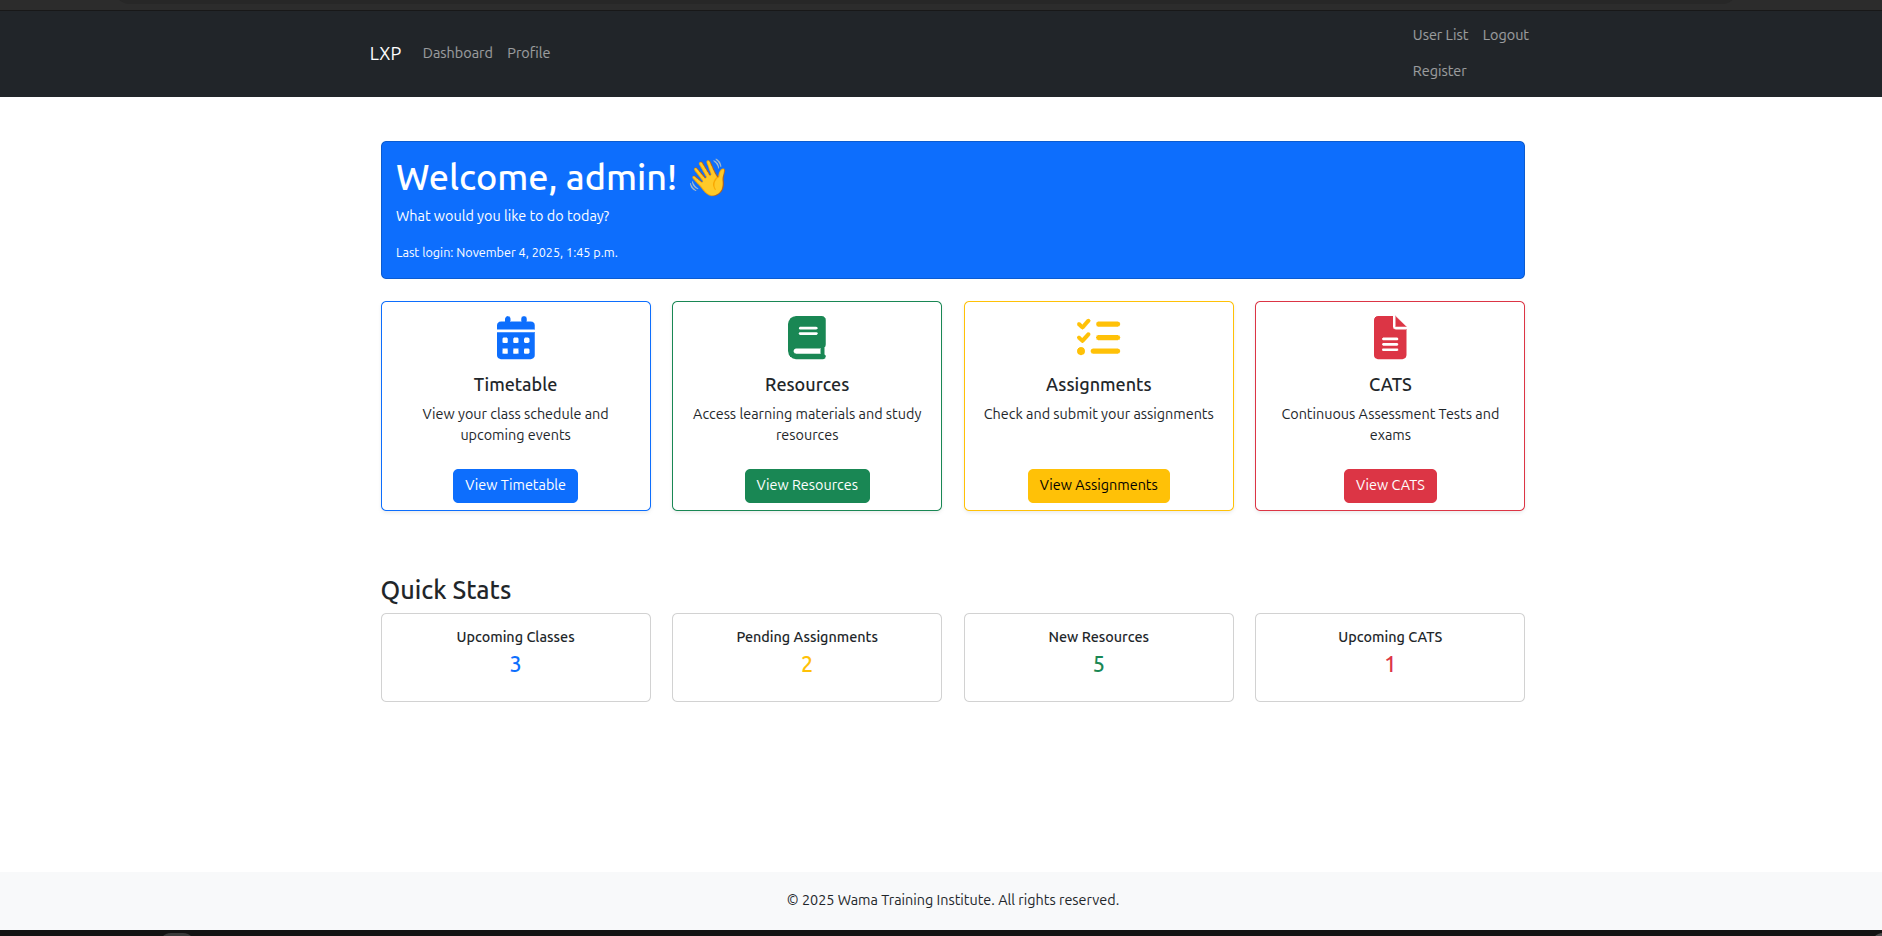Click the View CATS button
1882x936 pixels.
pos(1390,485)
